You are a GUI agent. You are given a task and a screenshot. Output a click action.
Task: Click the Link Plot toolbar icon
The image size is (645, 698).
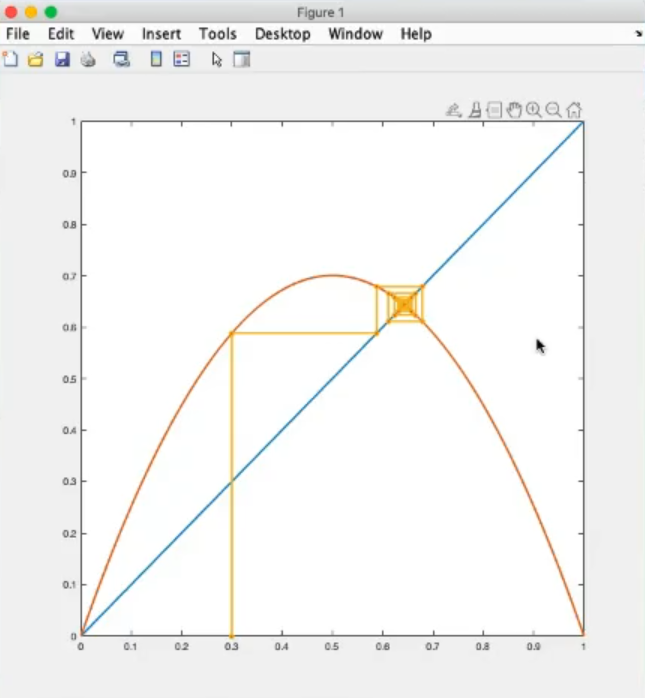[x=122, y=60]
